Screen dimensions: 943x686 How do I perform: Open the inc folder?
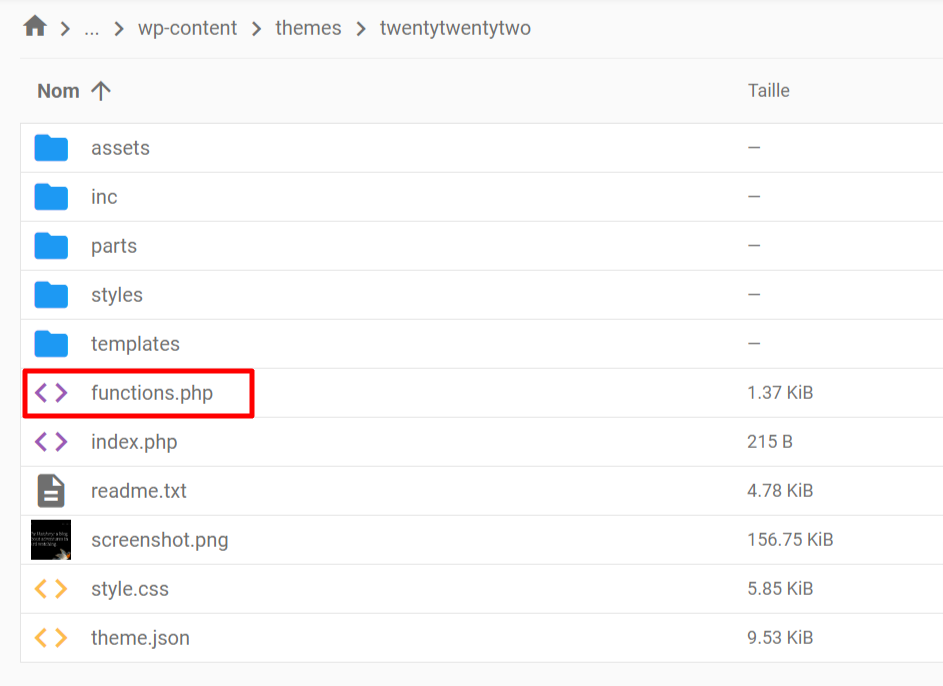click(104, 196)
